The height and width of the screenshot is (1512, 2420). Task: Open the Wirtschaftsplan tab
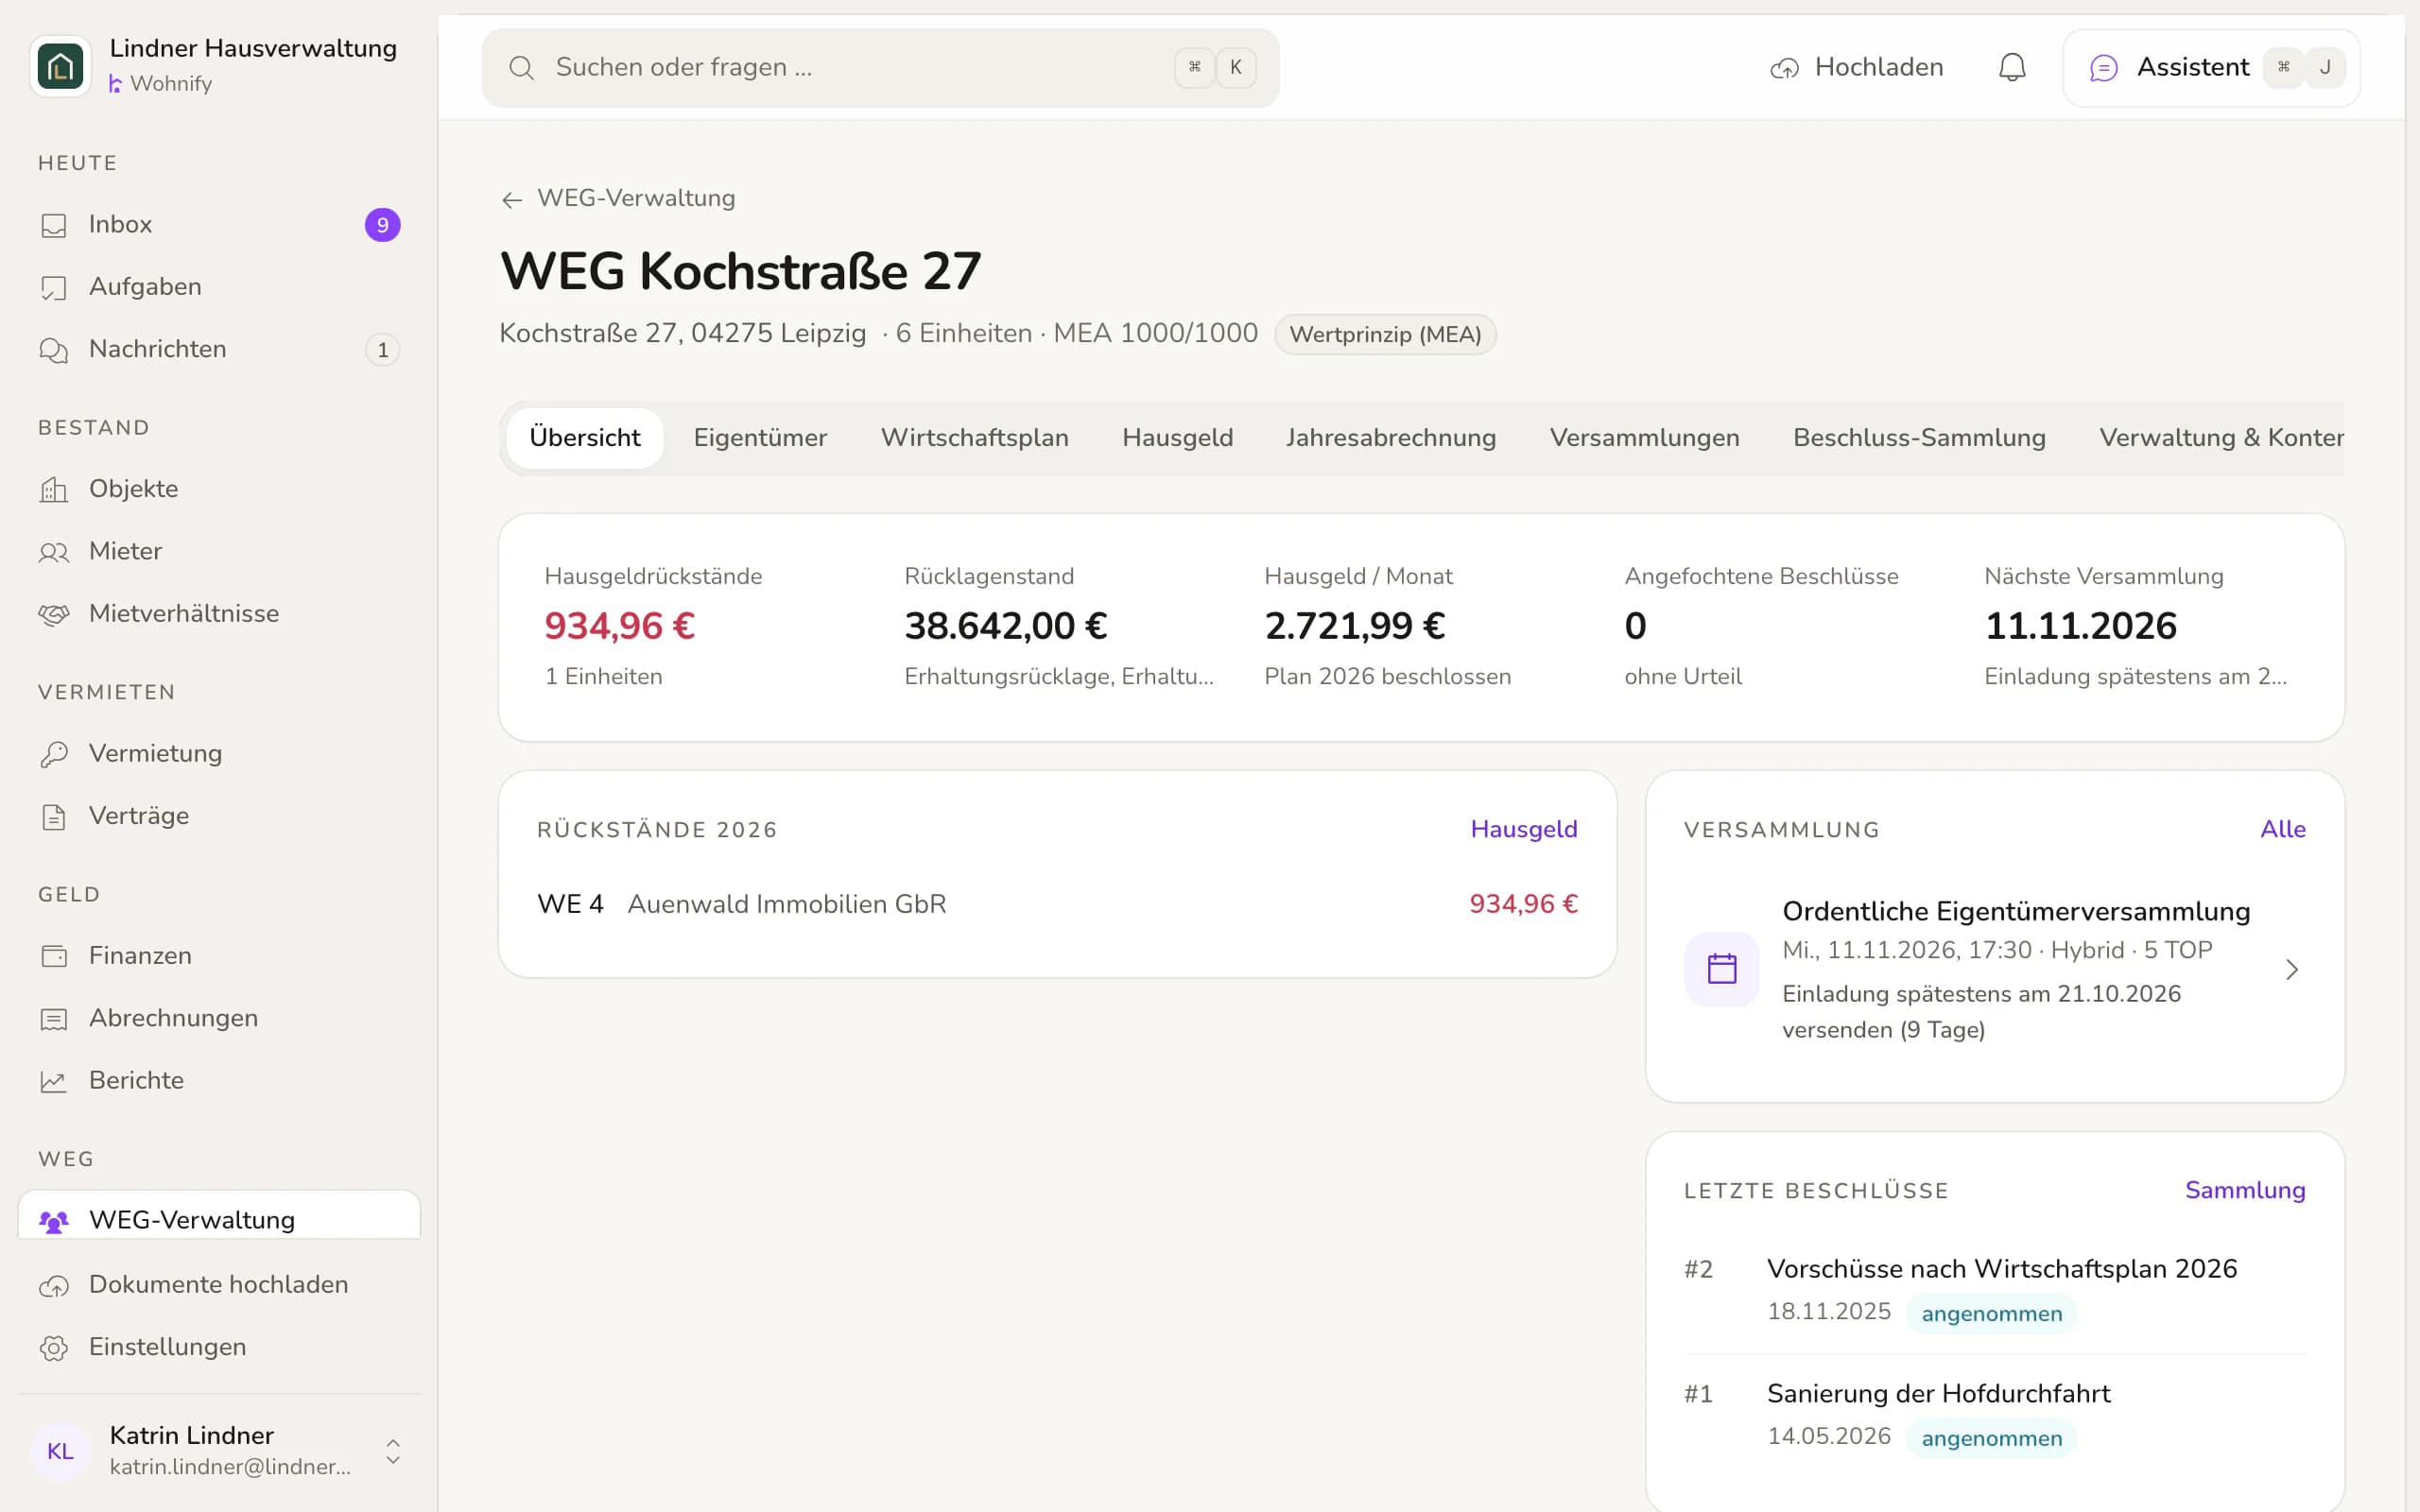pos(974,438)
